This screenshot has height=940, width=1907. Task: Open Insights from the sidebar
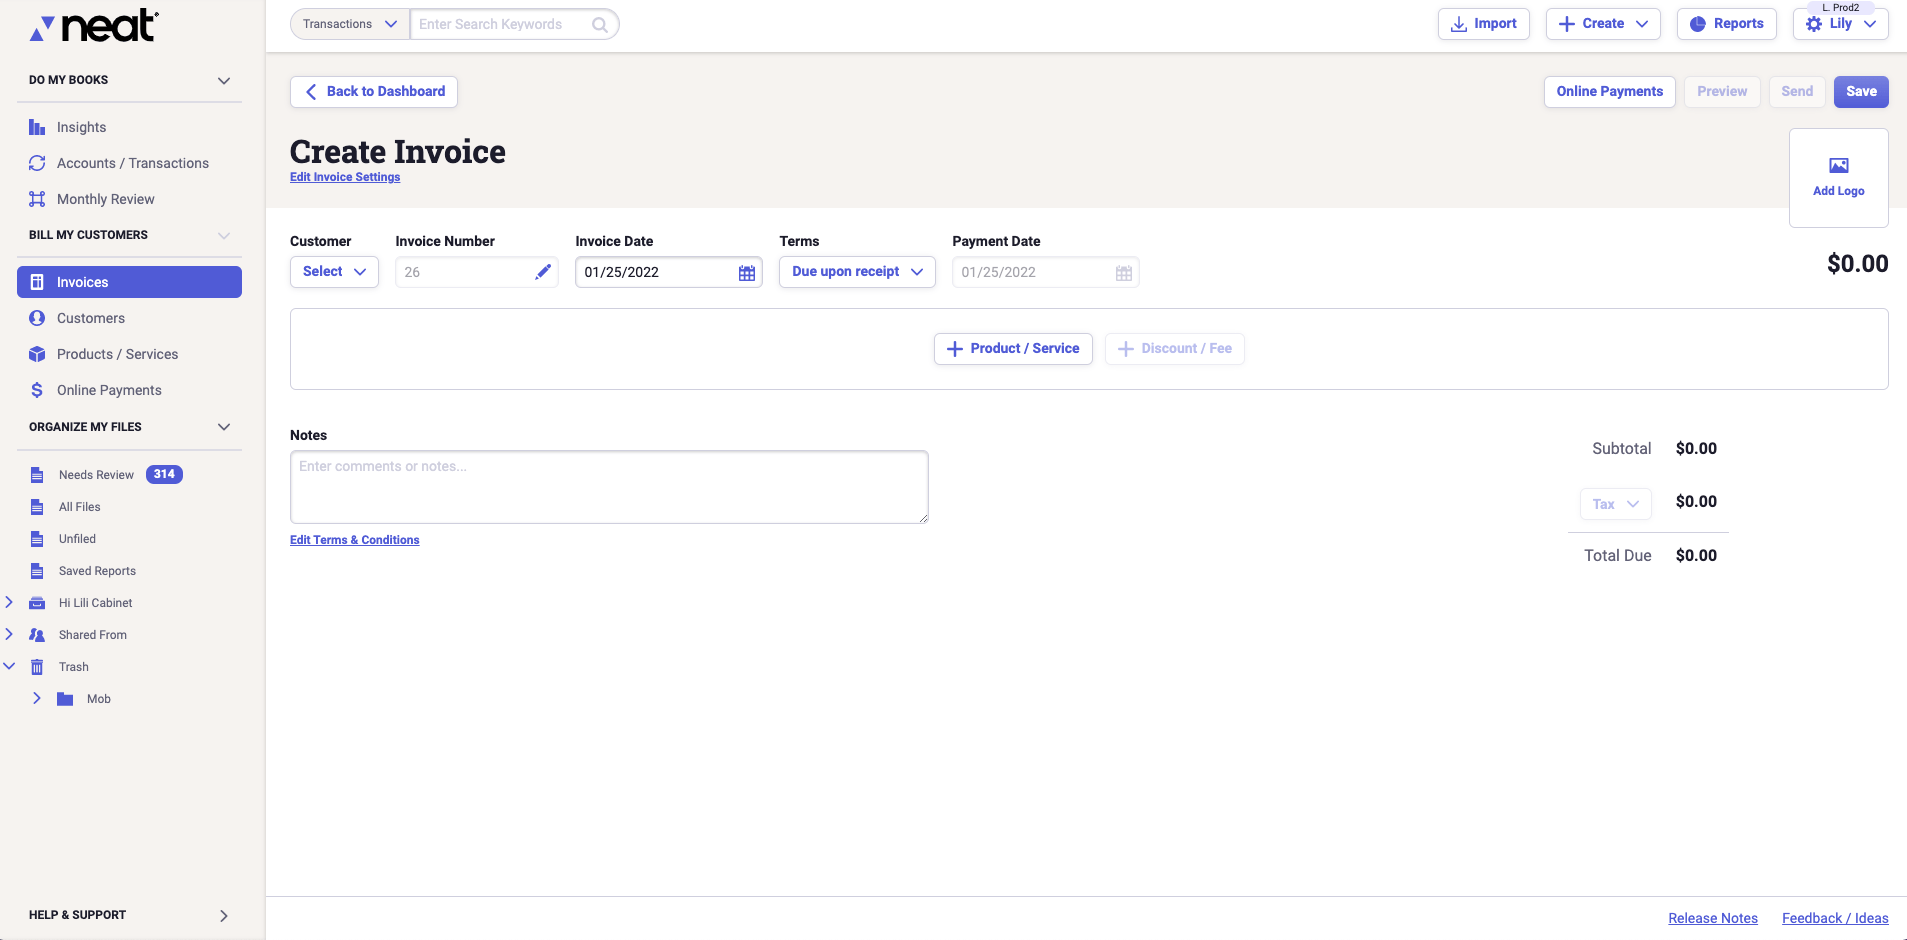click(x=81, y=127)
